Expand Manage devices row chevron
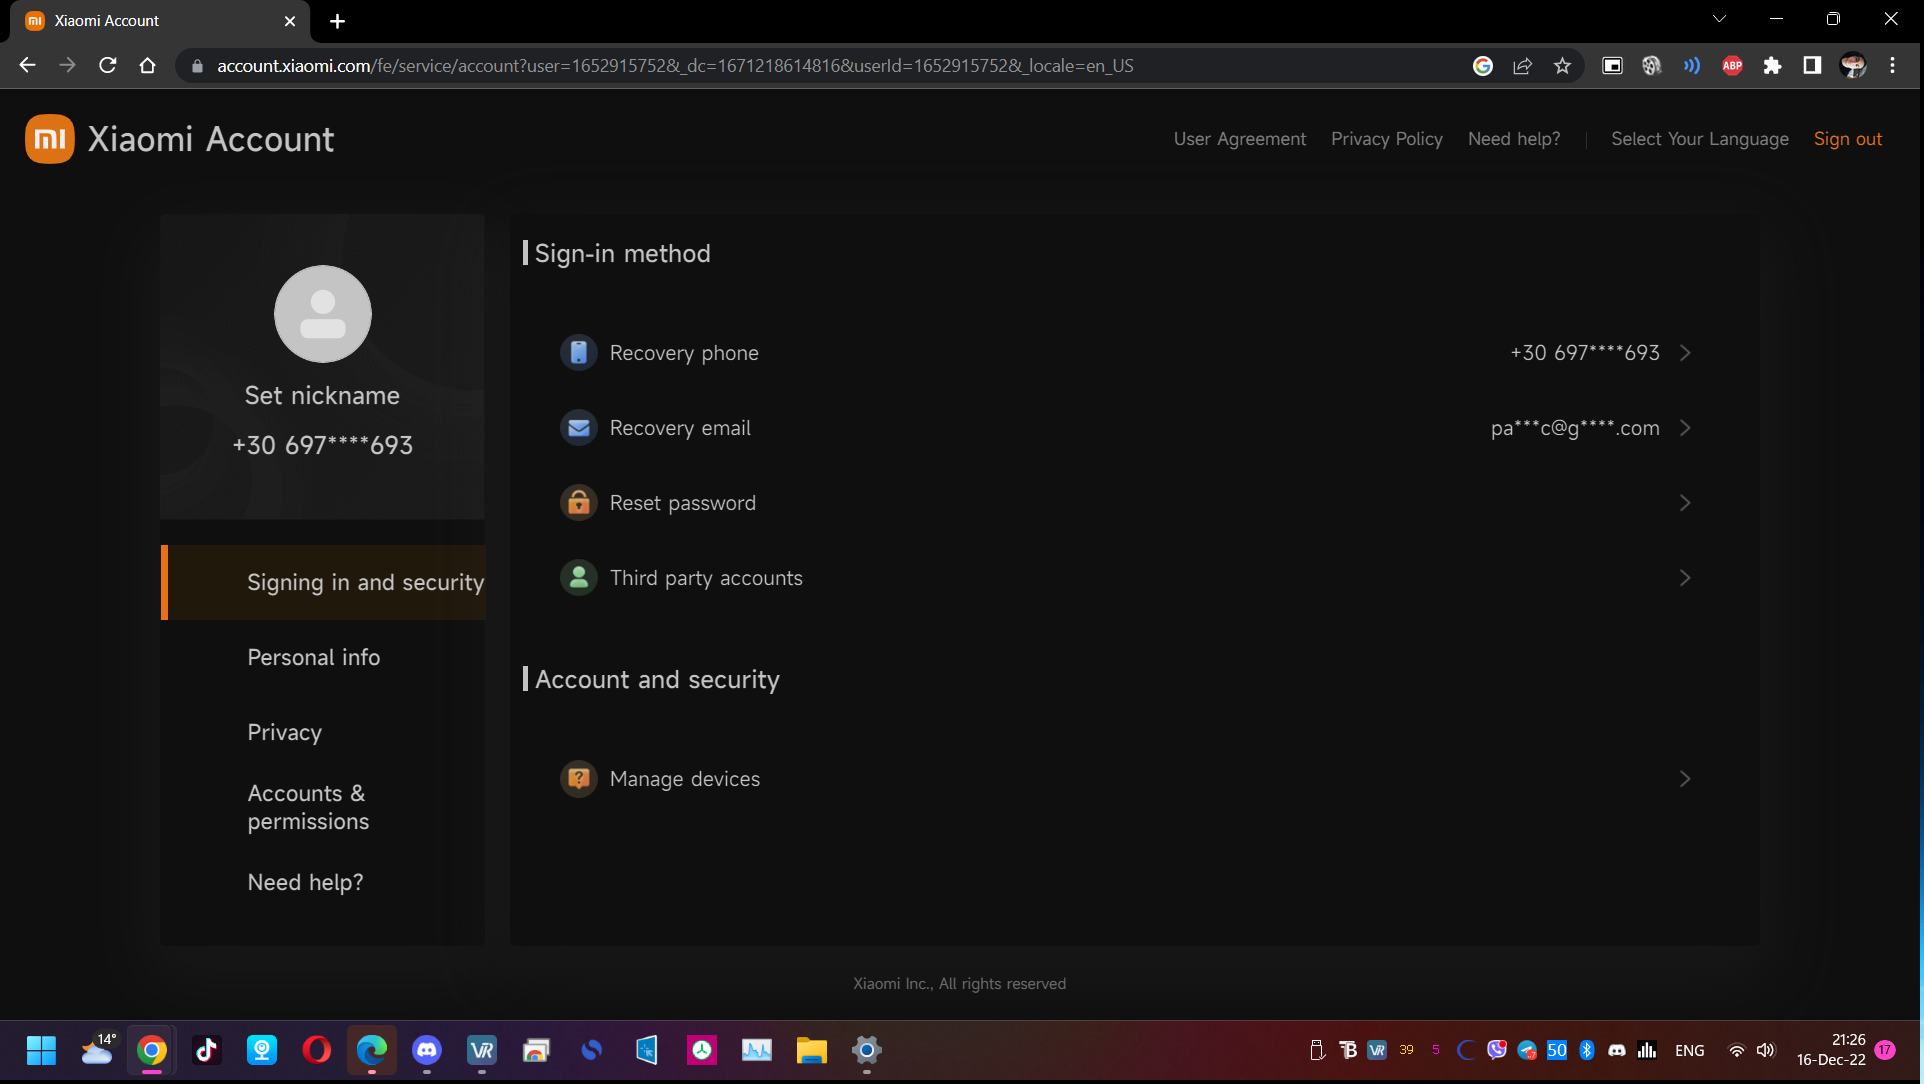The height and width of the screenshot is (1084, 1924). point(1685,779)
